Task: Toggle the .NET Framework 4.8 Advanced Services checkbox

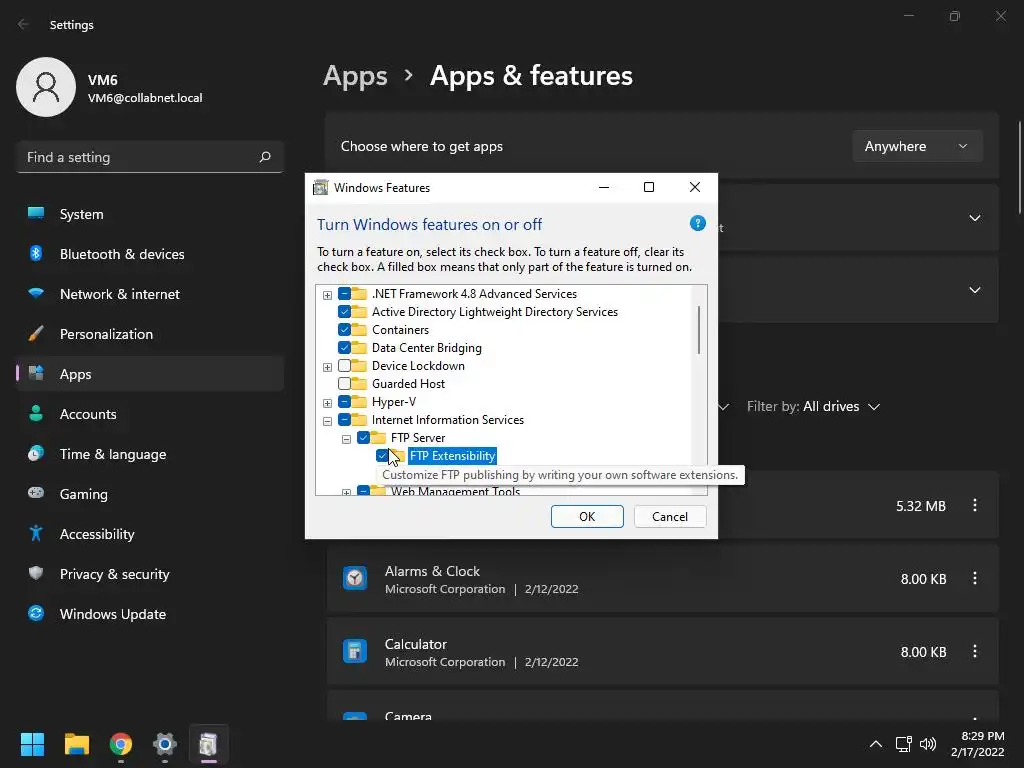Action: click(344, 294)
